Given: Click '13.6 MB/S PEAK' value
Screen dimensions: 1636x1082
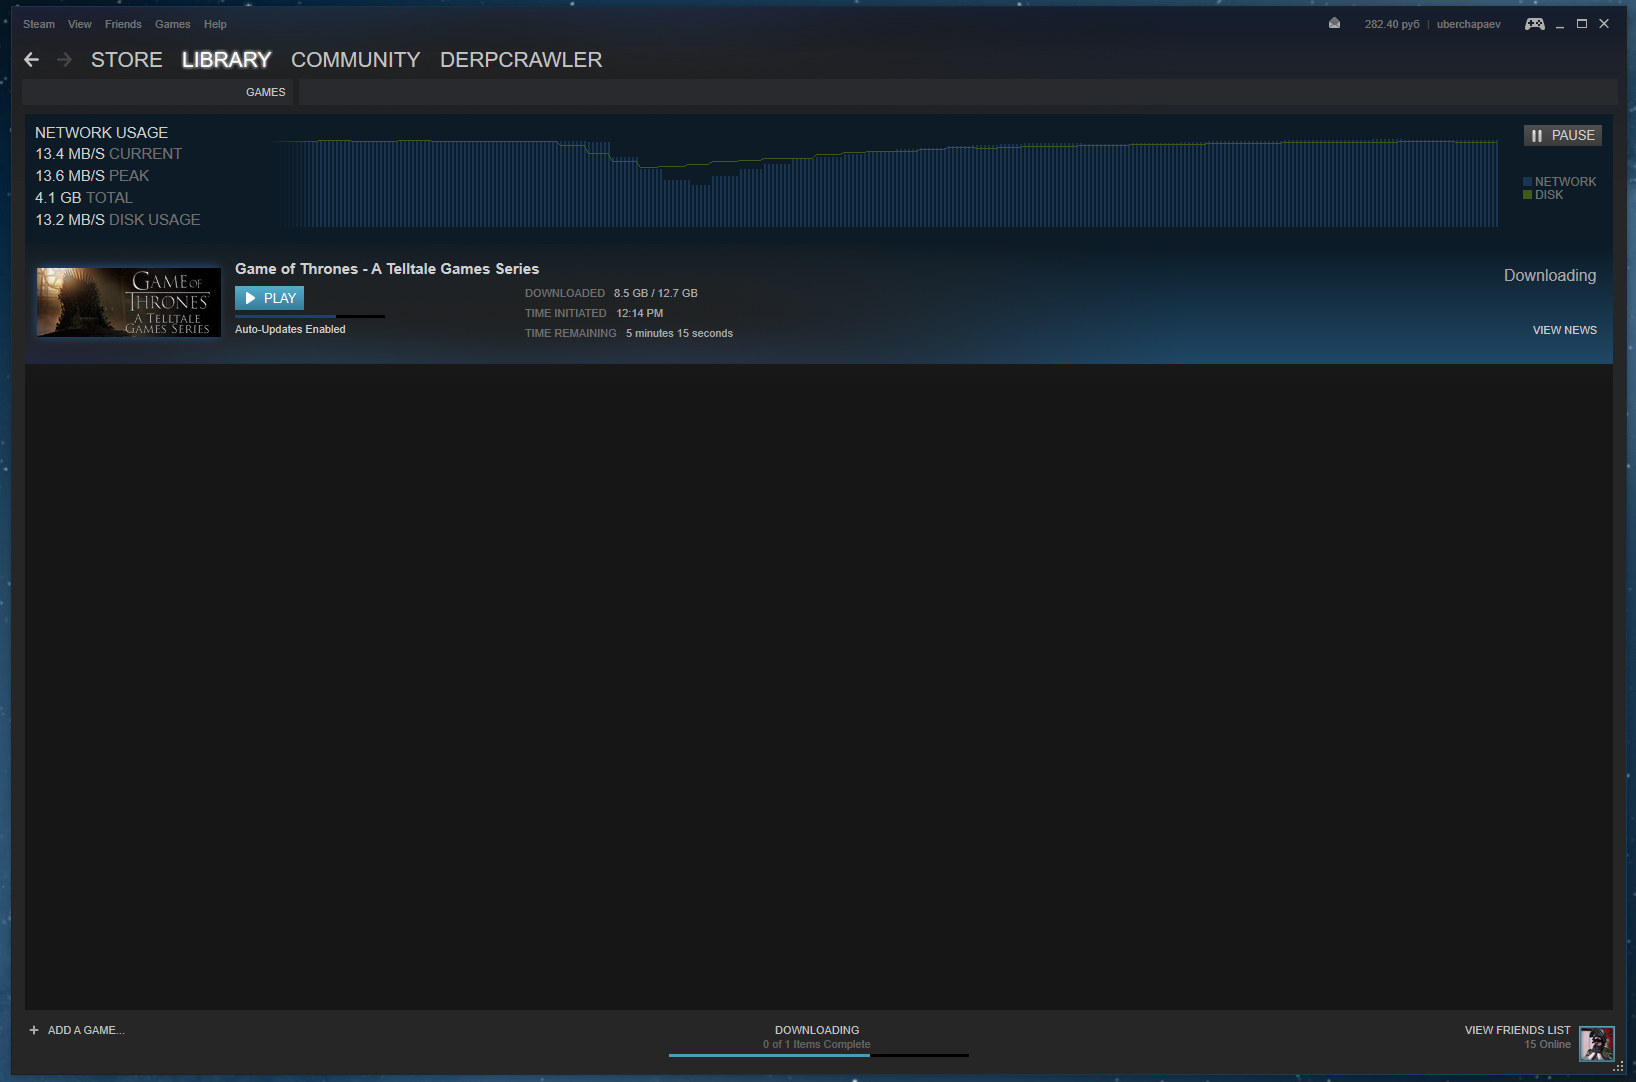Looking at the screenshot, I should [92, 176].
